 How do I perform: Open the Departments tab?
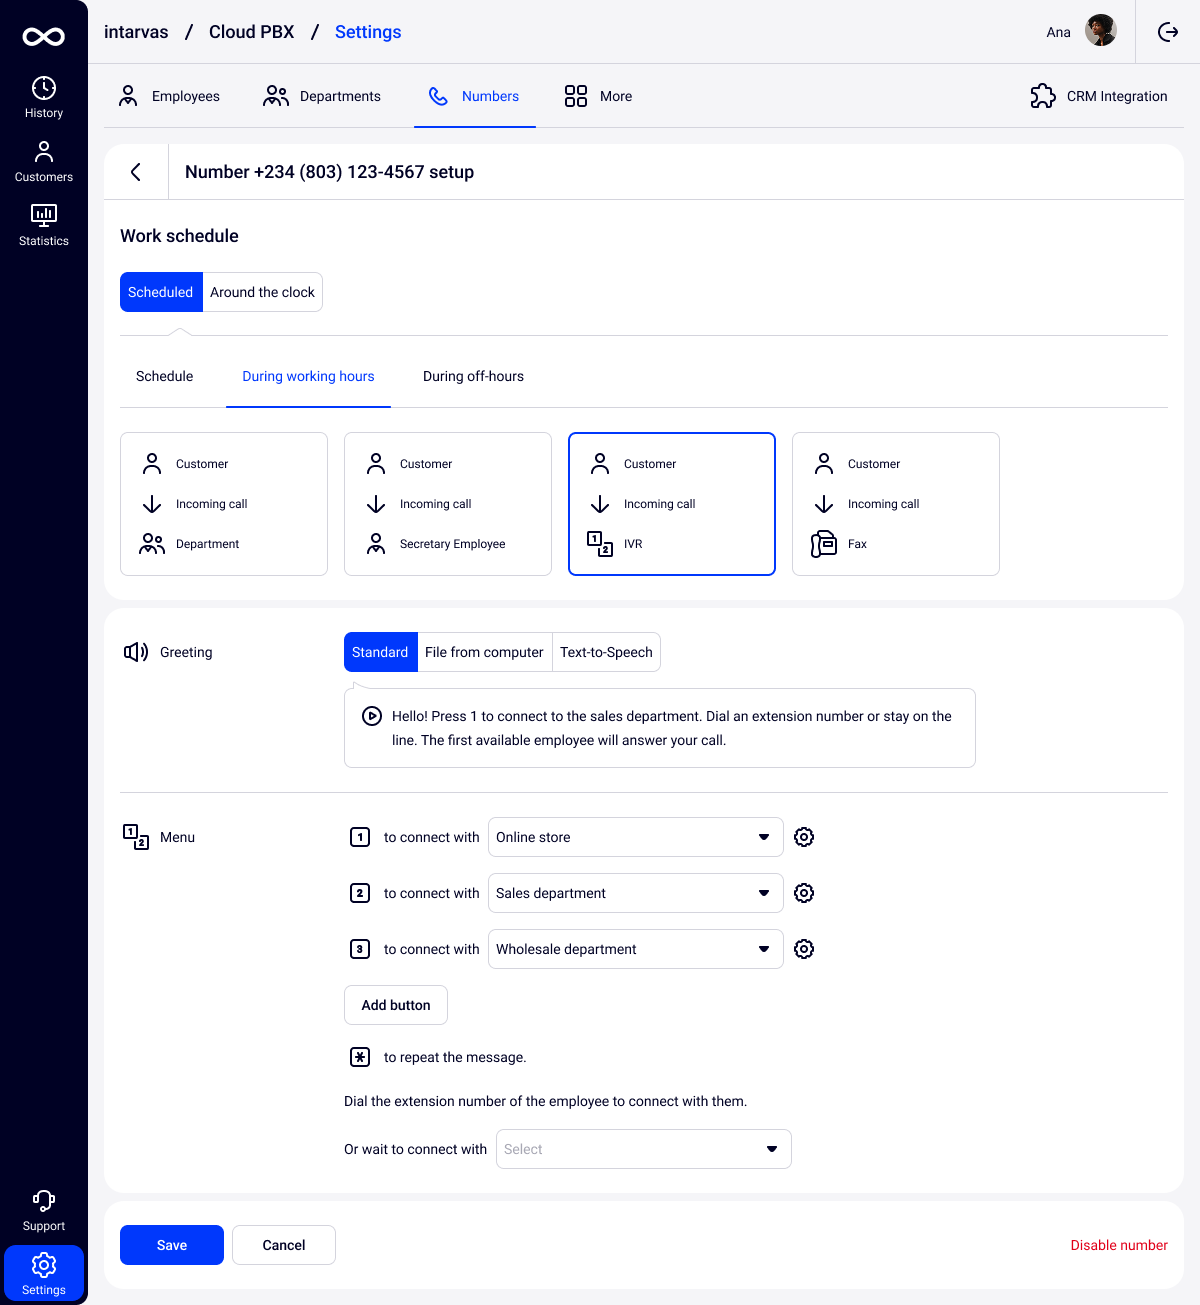pyautogui.click(x=322, y=96)
